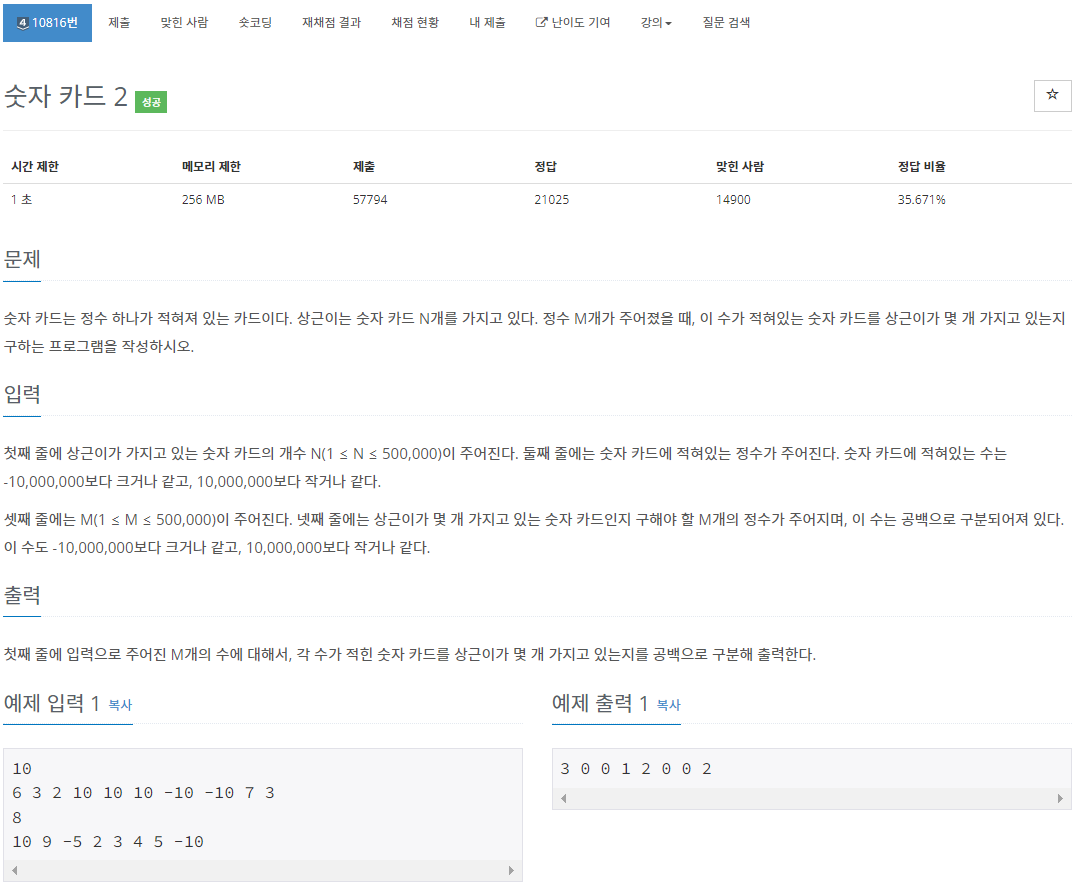Switch to the 채점 현황 tab
Screen dimensions: 1076x887
pos(415,23)
